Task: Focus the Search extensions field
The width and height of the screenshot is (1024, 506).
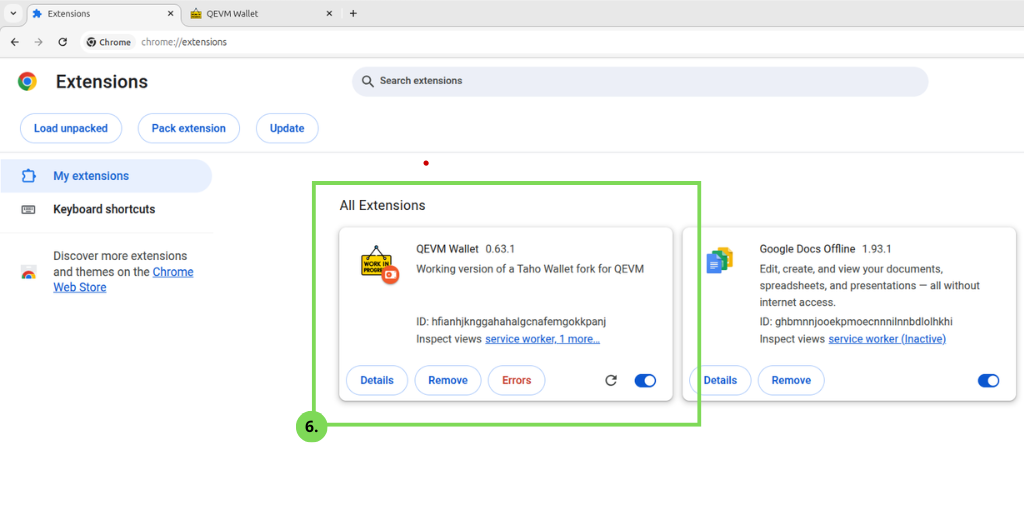Action: tap(640, 81)
